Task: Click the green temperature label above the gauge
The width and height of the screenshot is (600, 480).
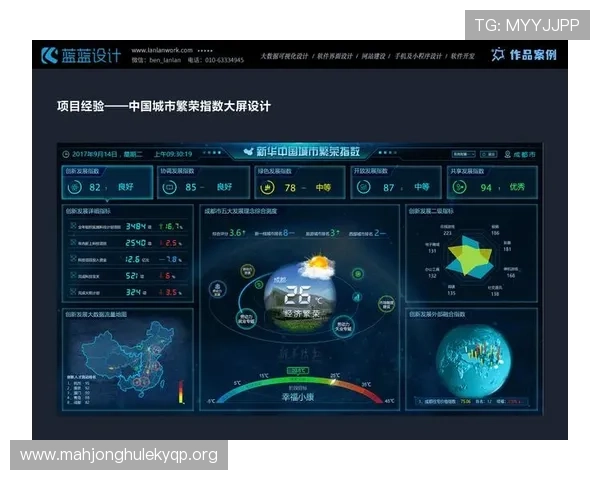Action: click(297, 371)
